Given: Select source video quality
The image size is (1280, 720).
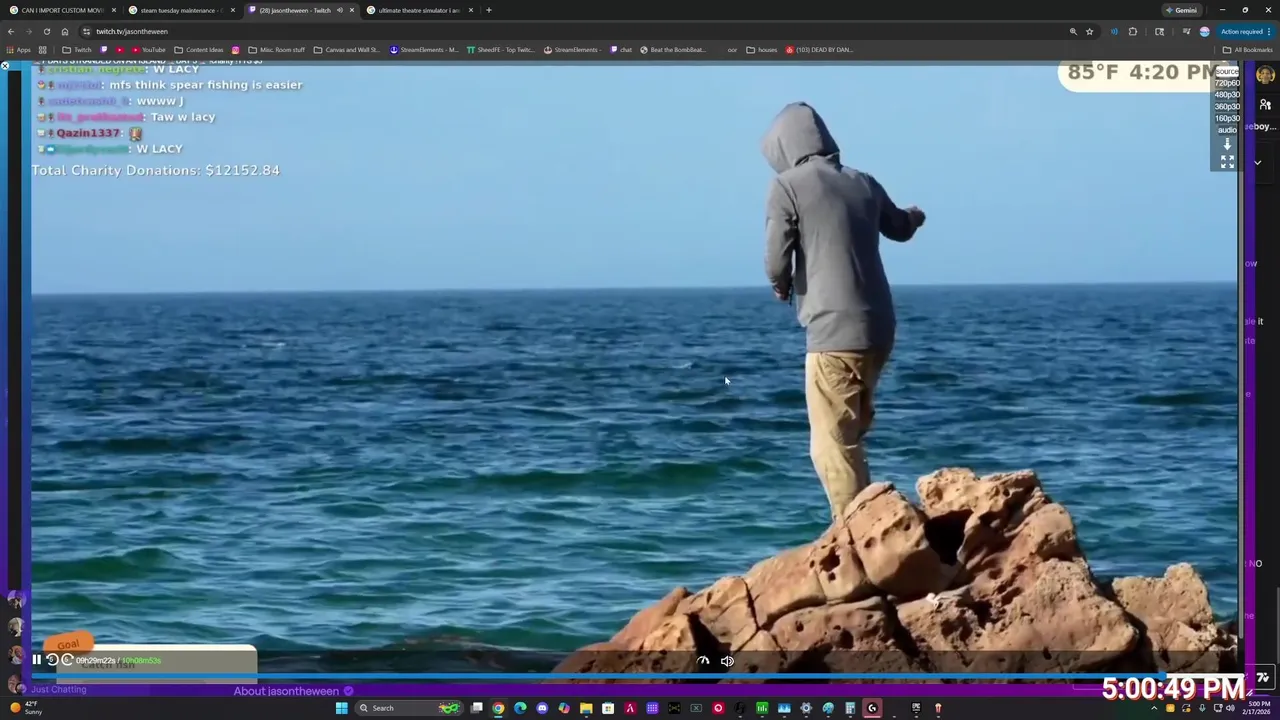Looking at the screenshot, I should 1227,72.
